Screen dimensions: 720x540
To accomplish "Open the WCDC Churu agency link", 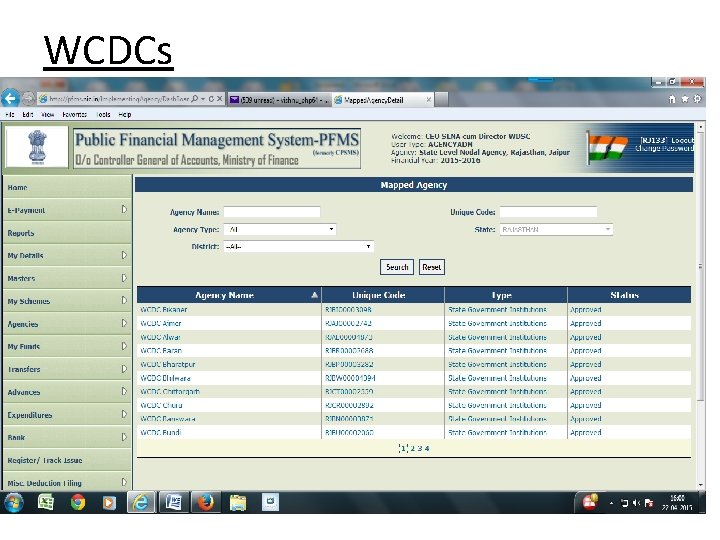I will 161,405.
